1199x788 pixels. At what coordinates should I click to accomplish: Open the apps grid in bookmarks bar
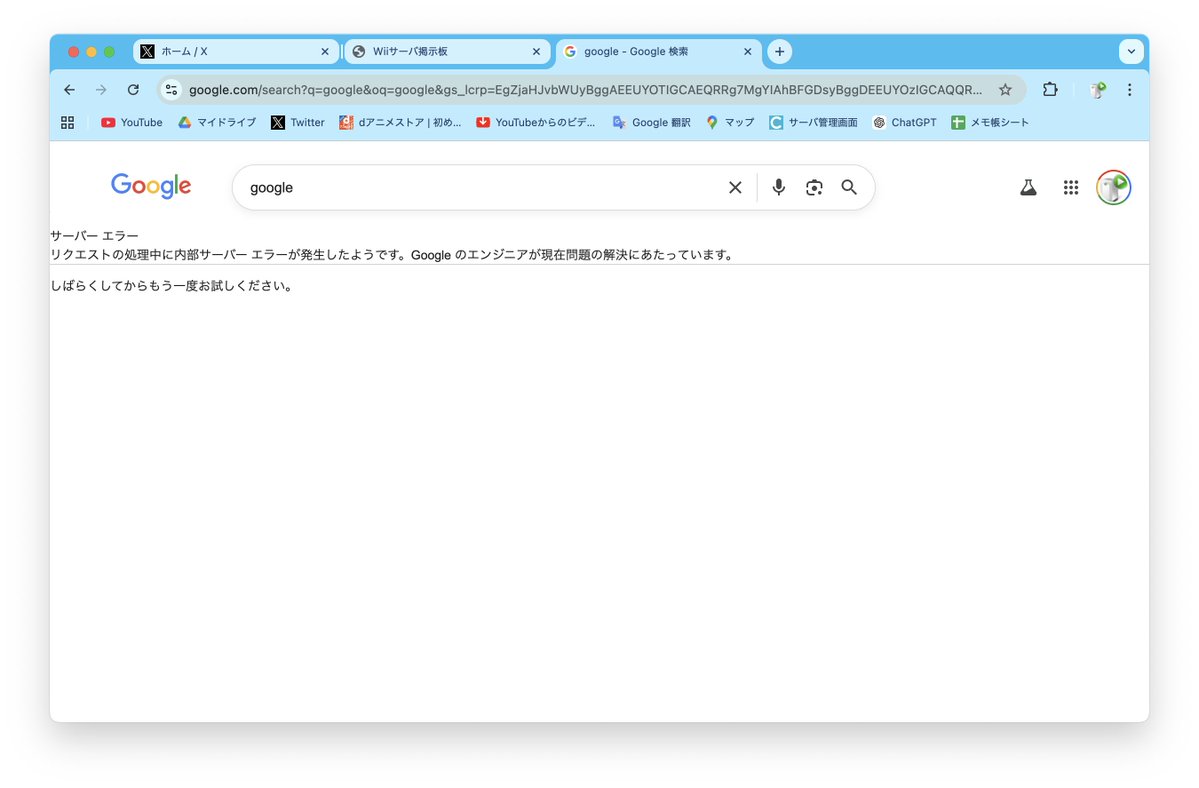pyautogui.click(x=67, y=122)
